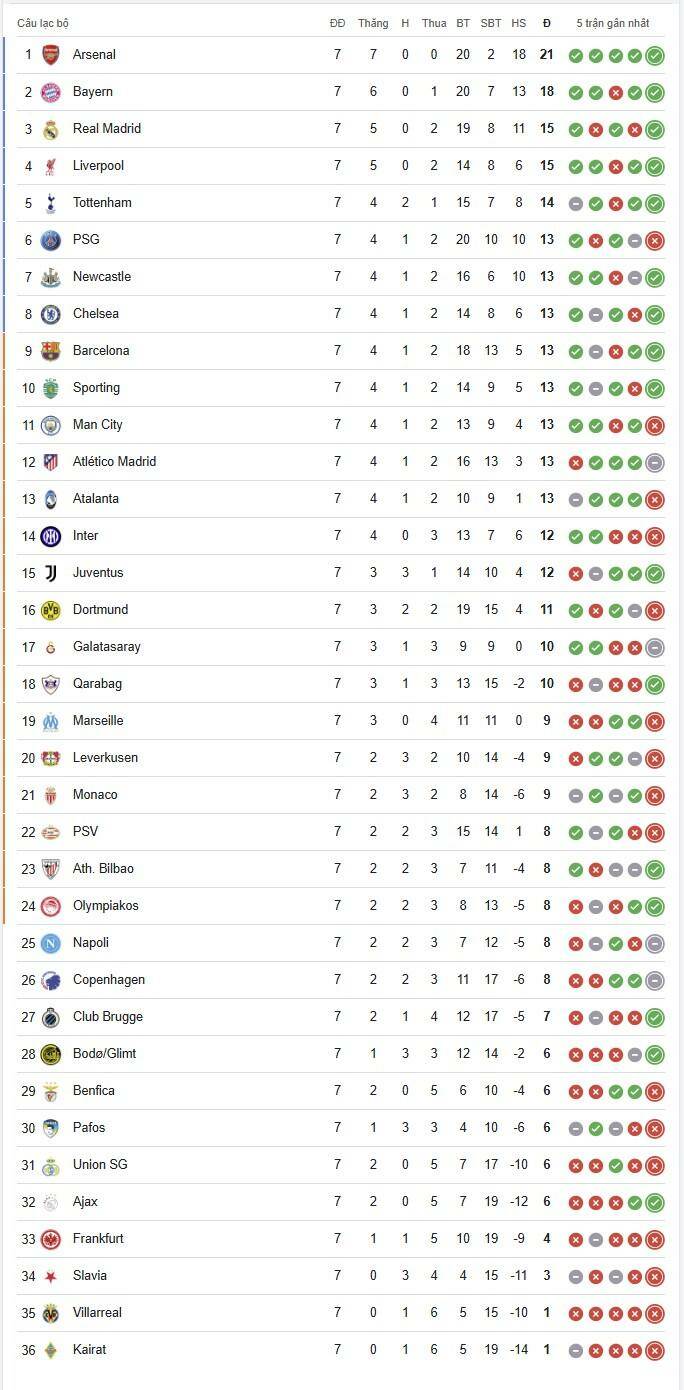Click the Arsenal club crest icon
Image resolution: width=684 pixels, height=1390 pixels.
tap(50, 55)
